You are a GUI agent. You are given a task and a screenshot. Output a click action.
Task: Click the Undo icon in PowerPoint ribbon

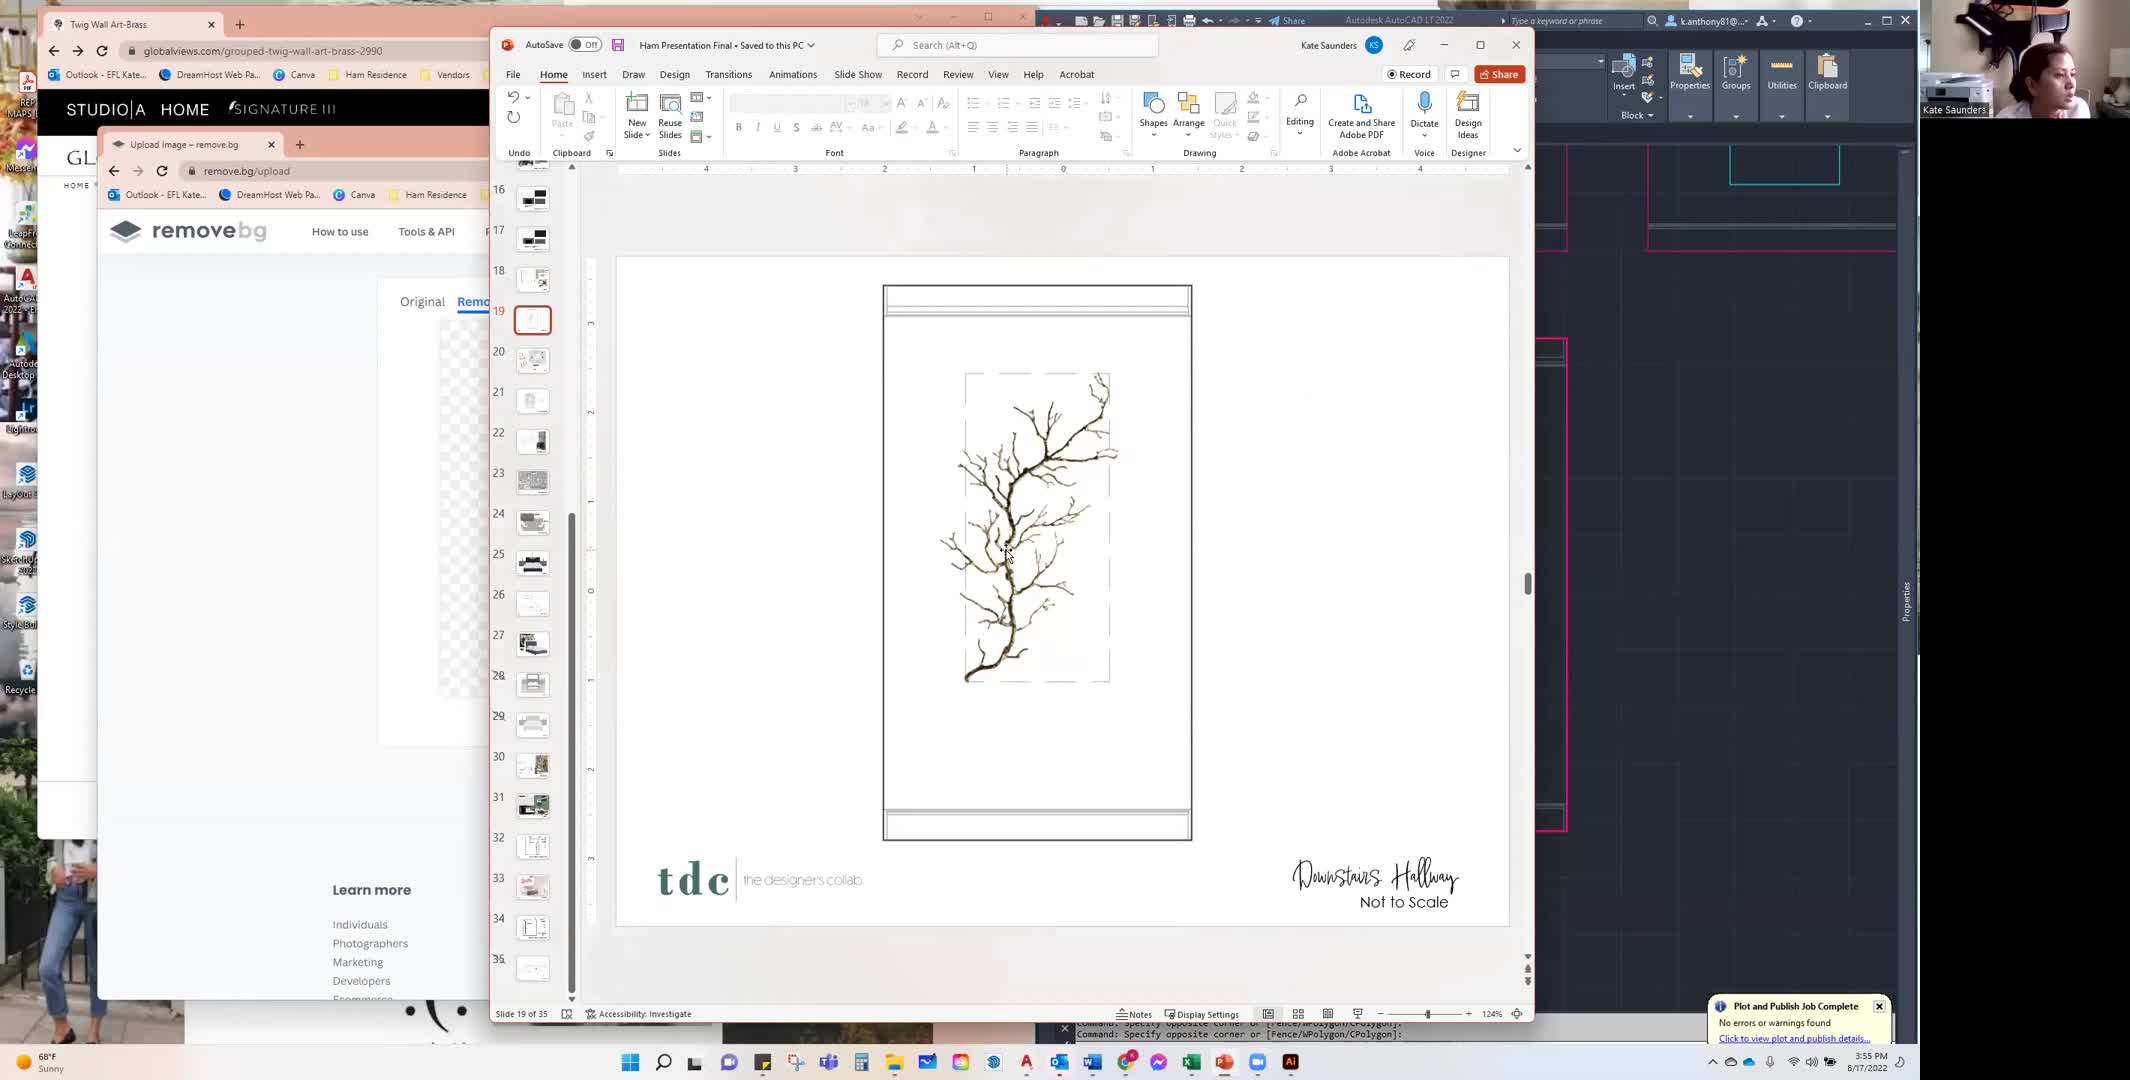[513, 97]
